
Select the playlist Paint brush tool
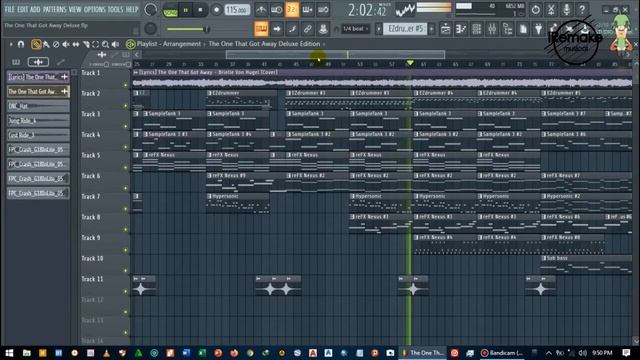[46, 44]
